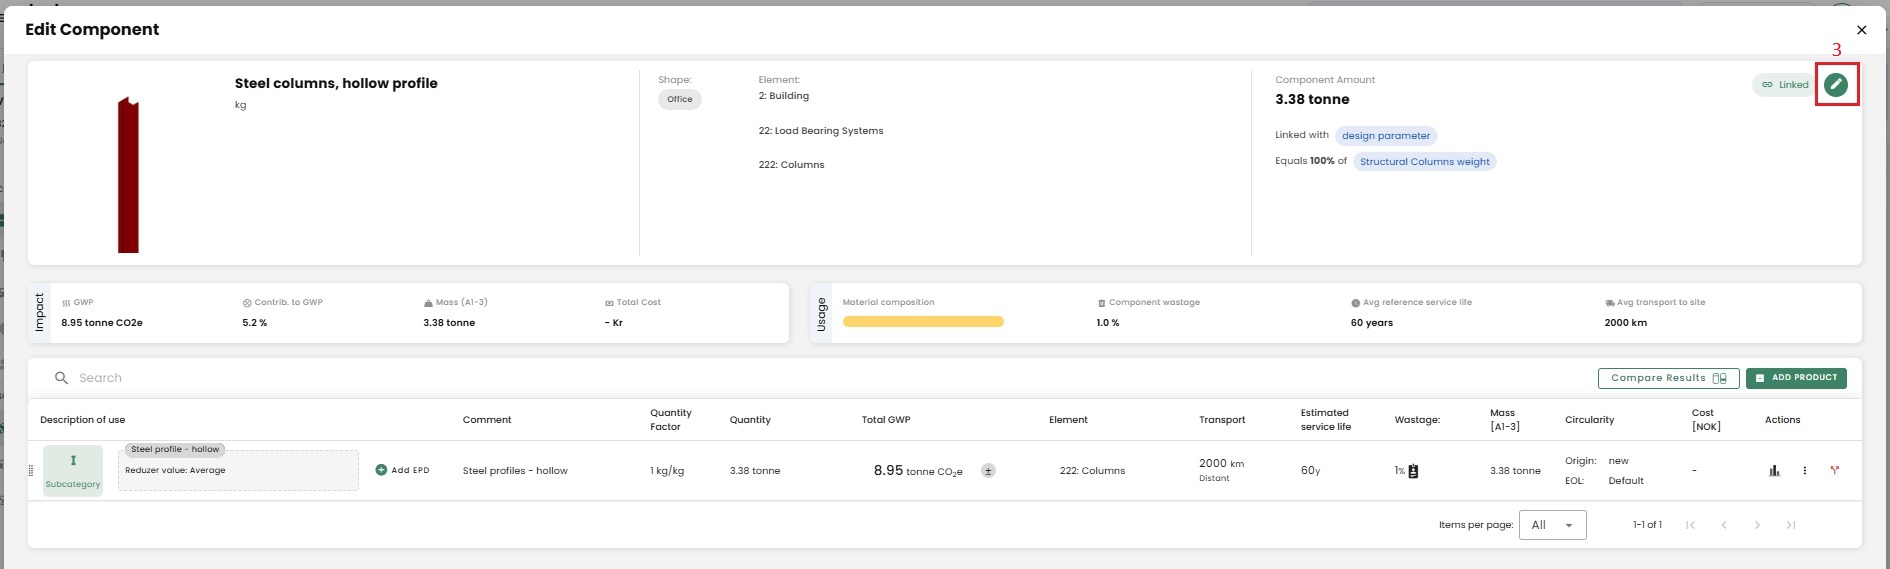Grab the row drag handle icon
This screenshot has height=569, width=1890.
click(31, 470)
